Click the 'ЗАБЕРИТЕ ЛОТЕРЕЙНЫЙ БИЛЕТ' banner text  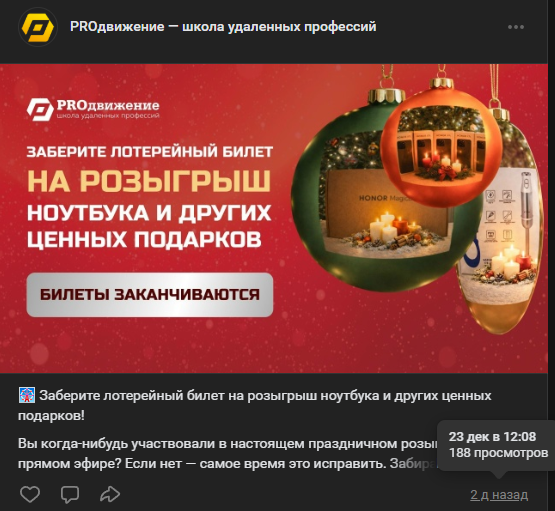click(150, 152)
